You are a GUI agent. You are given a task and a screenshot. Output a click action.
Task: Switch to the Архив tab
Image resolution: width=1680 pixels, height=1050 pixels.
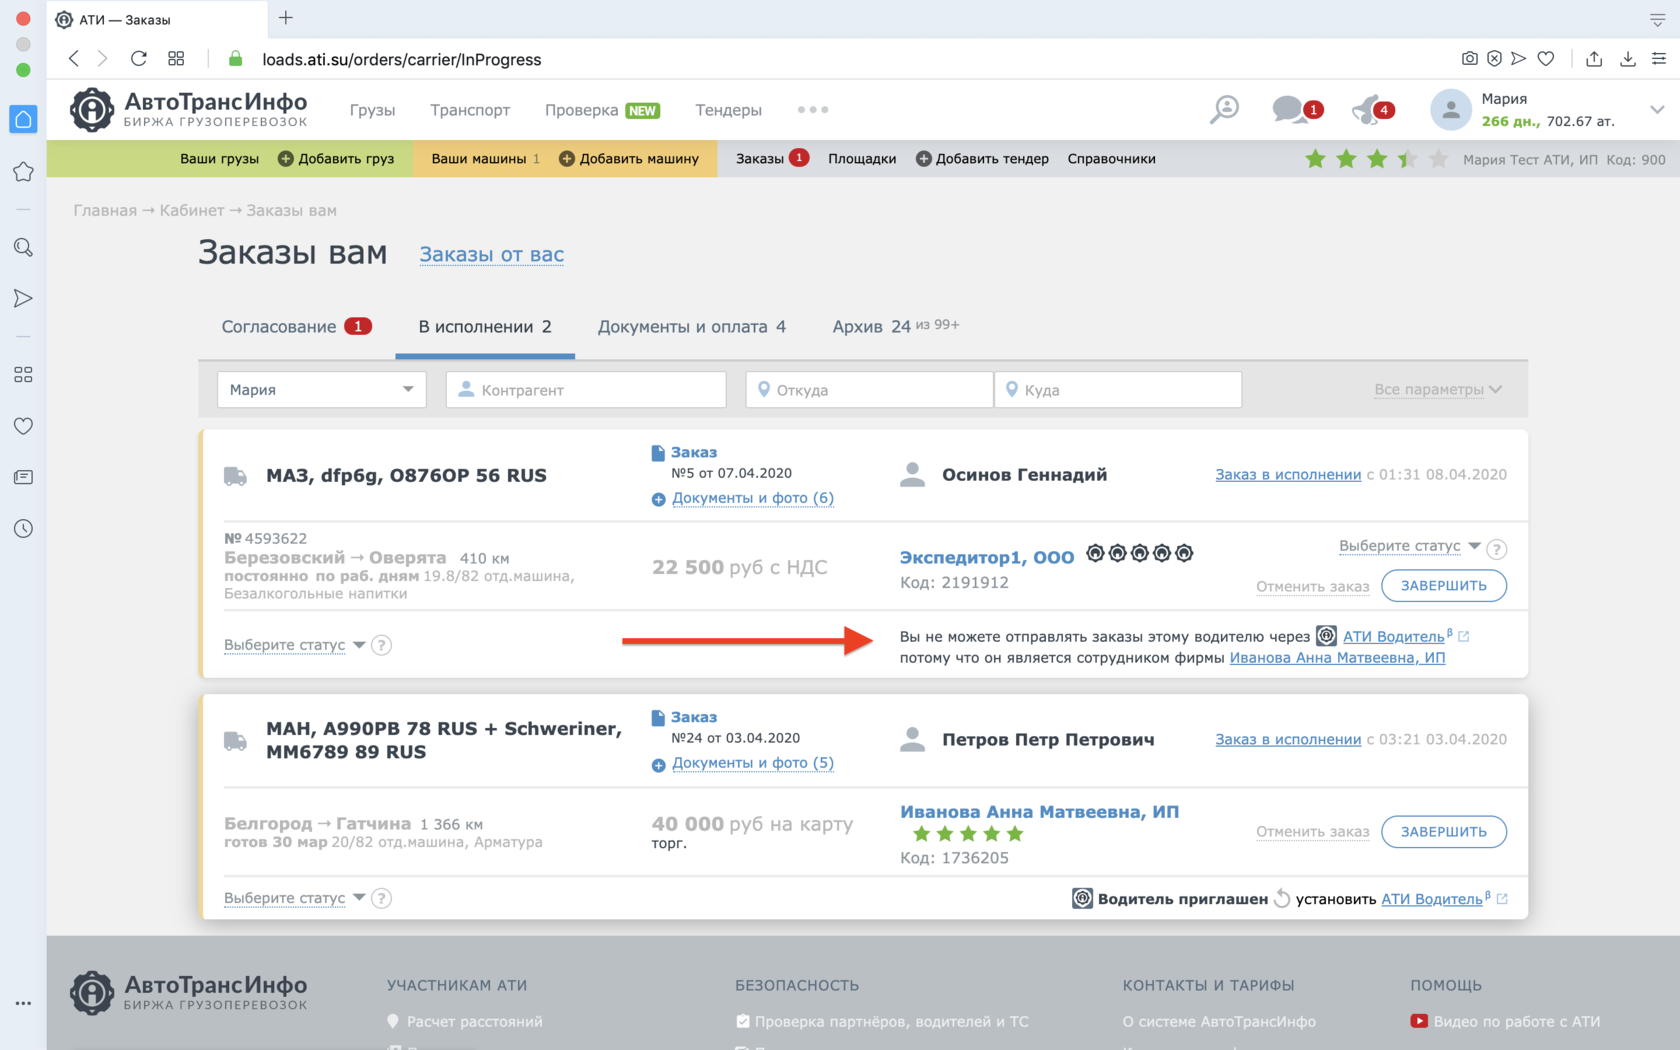[x=896, y=326]
